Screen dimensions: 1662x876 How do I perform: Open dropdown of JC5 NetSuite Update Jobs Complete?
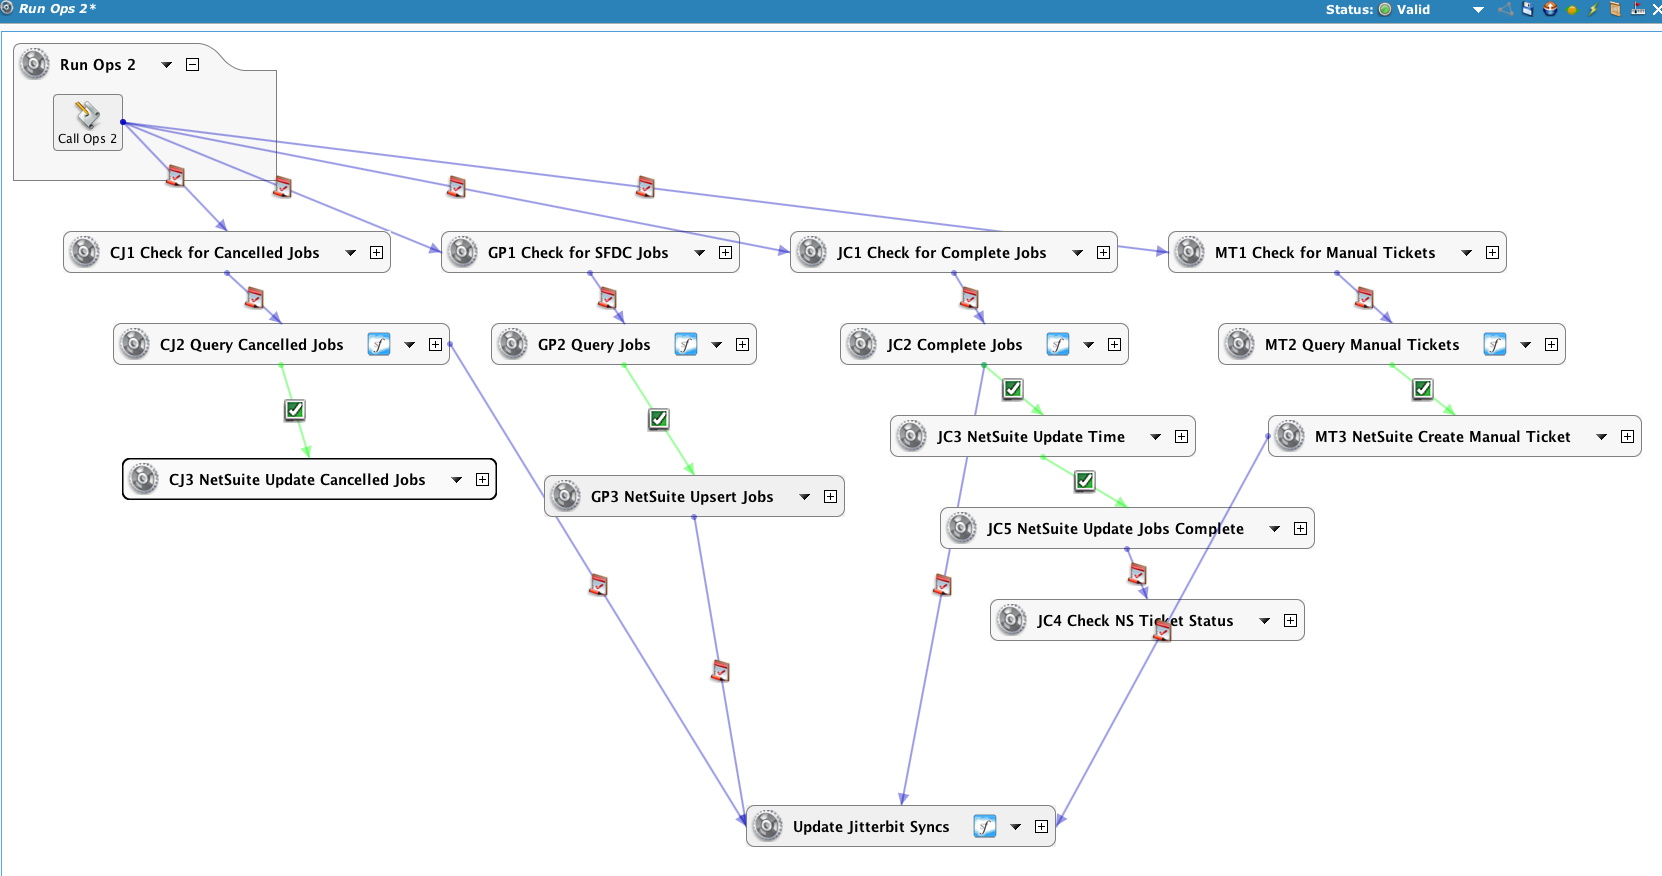(x=1275, y=529)
